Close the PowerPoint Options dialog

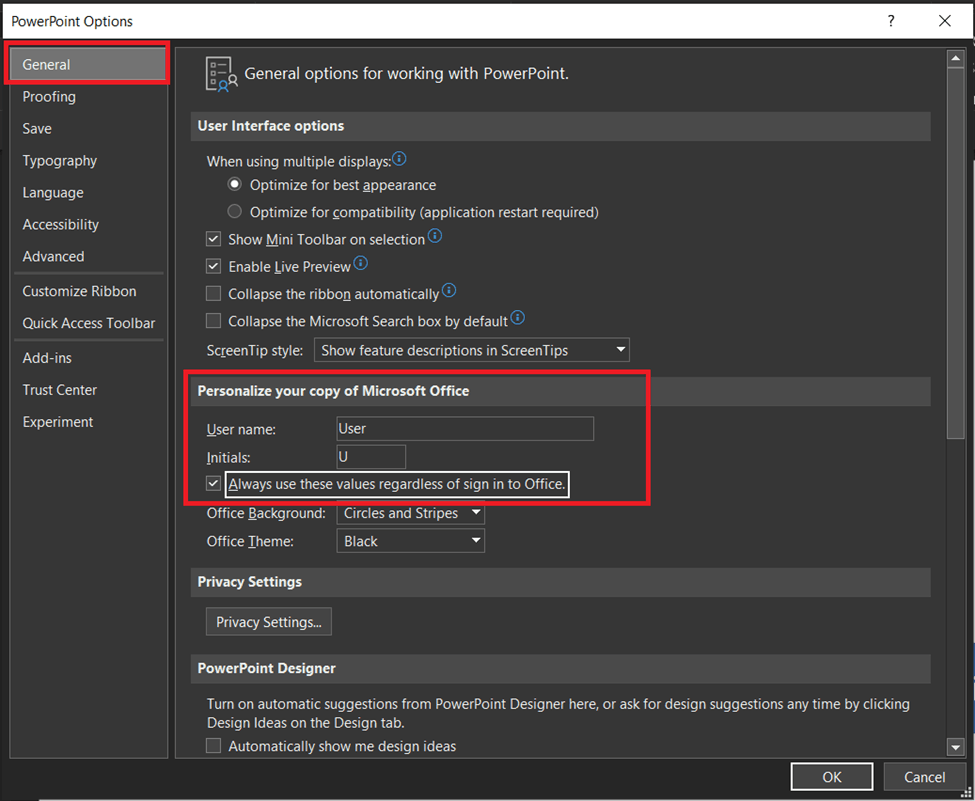[x=945, y=21]
